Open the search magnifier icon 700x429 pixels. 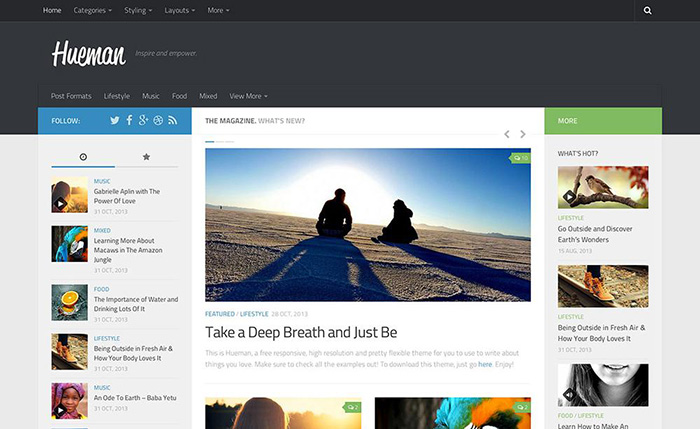click(648, 10)
